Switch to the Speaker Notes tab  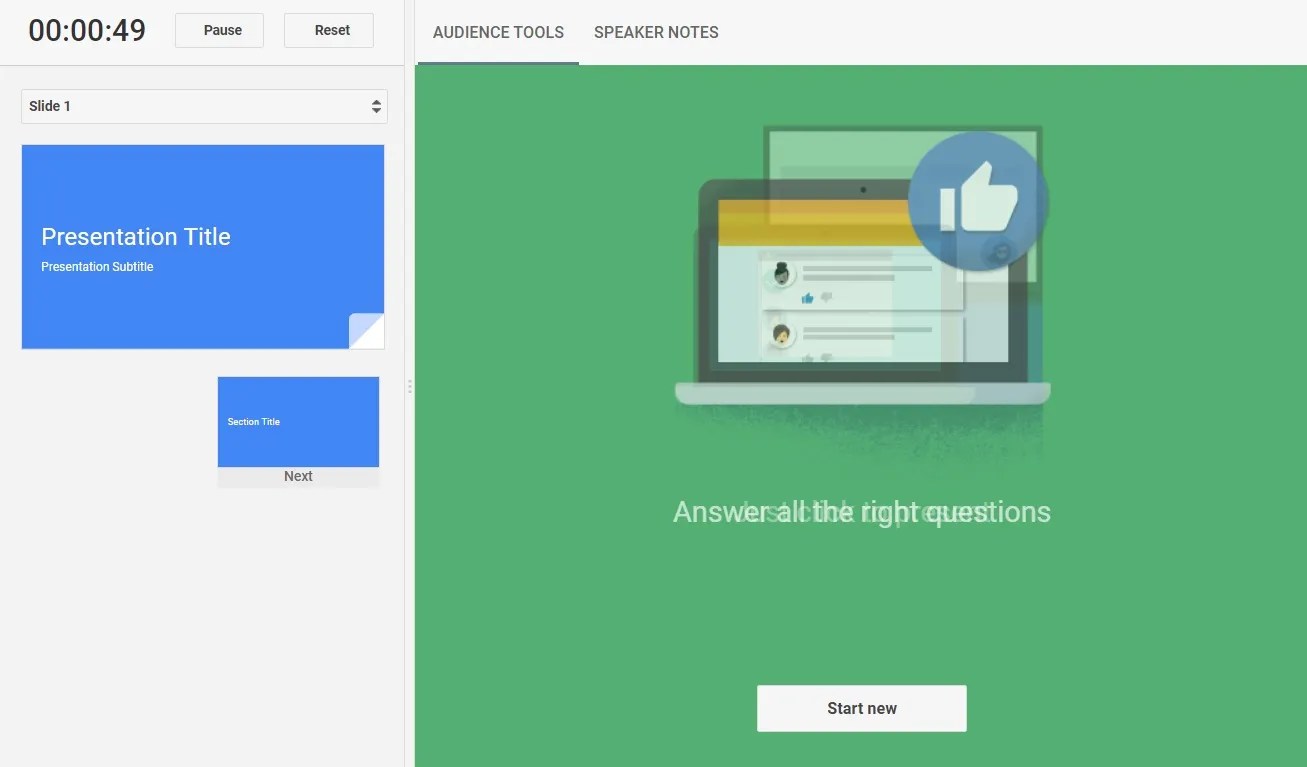tap(656, 32)
